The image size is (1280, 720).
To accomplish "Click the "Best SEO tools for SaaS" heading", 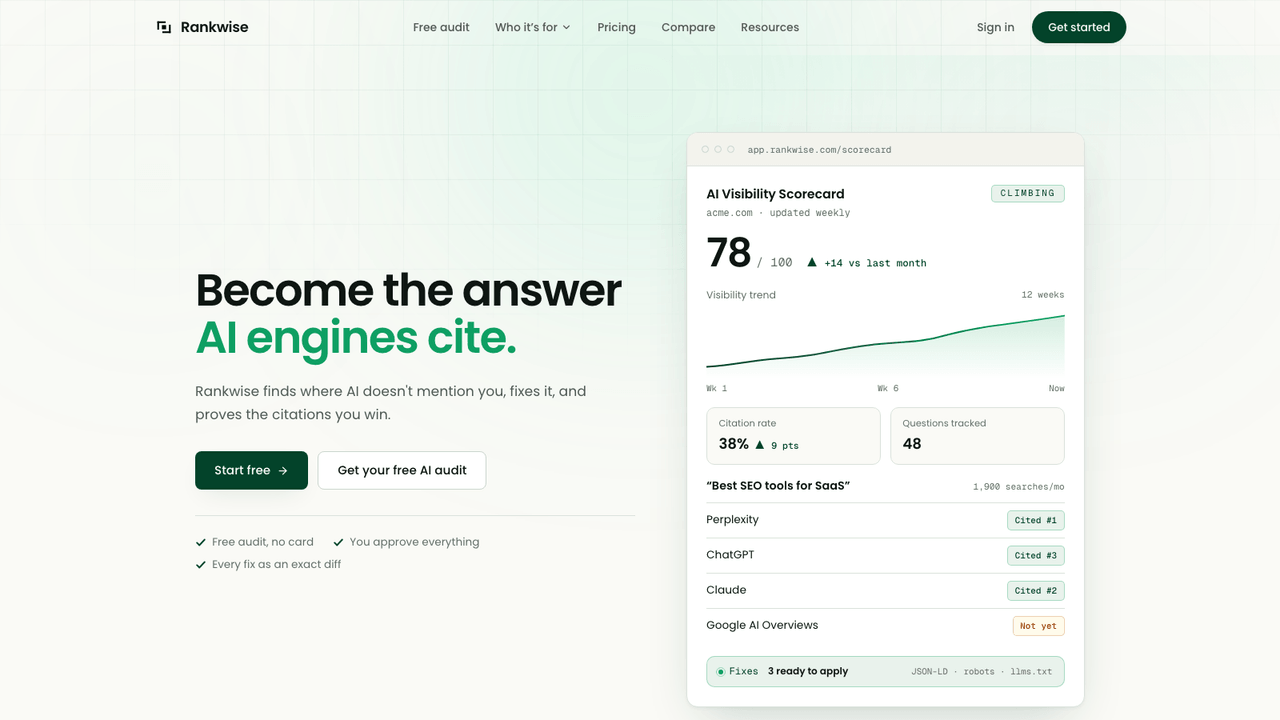I will (x=778, y=486).
